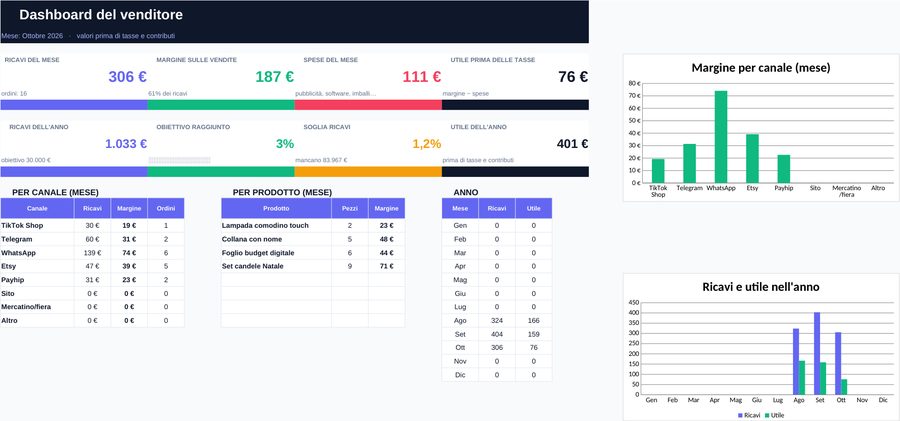The height and width of the screenshot is (421, 900).
Task: Select the "1,2%" revenue threshold value
Action: 426,144
